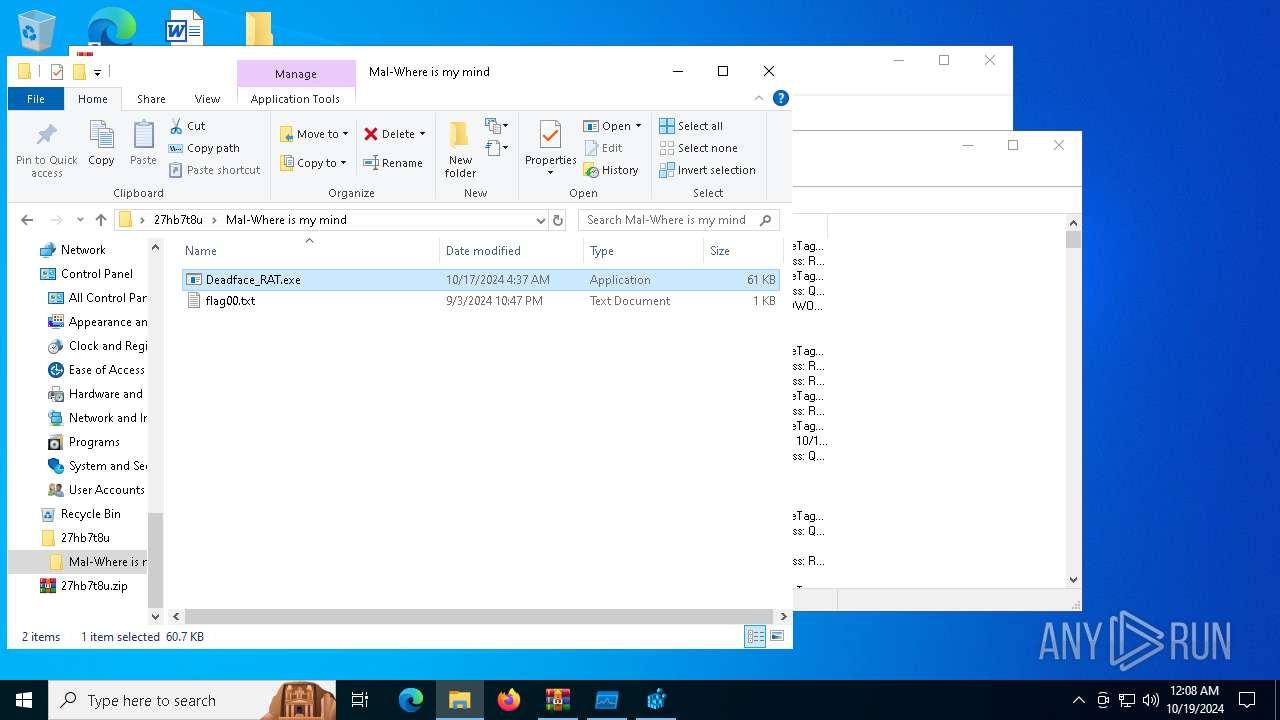Click Invert selection
Image resolution: width=1280 pixels, height=720 pixels.
coord(707,170)
